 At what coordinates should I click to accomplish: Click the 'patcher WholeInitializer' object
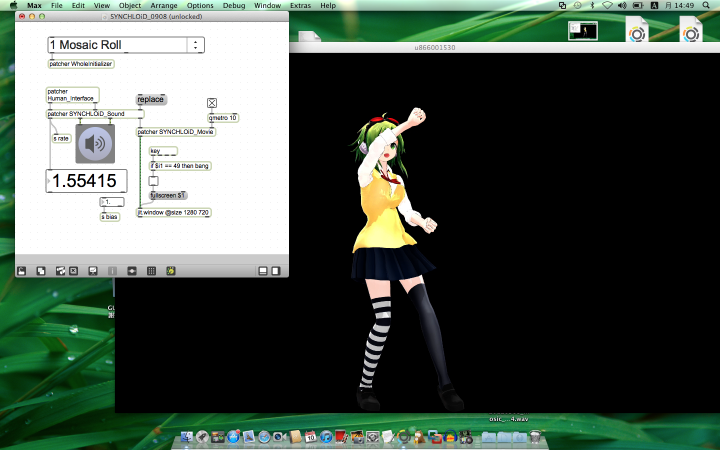(x=81, y=64)
